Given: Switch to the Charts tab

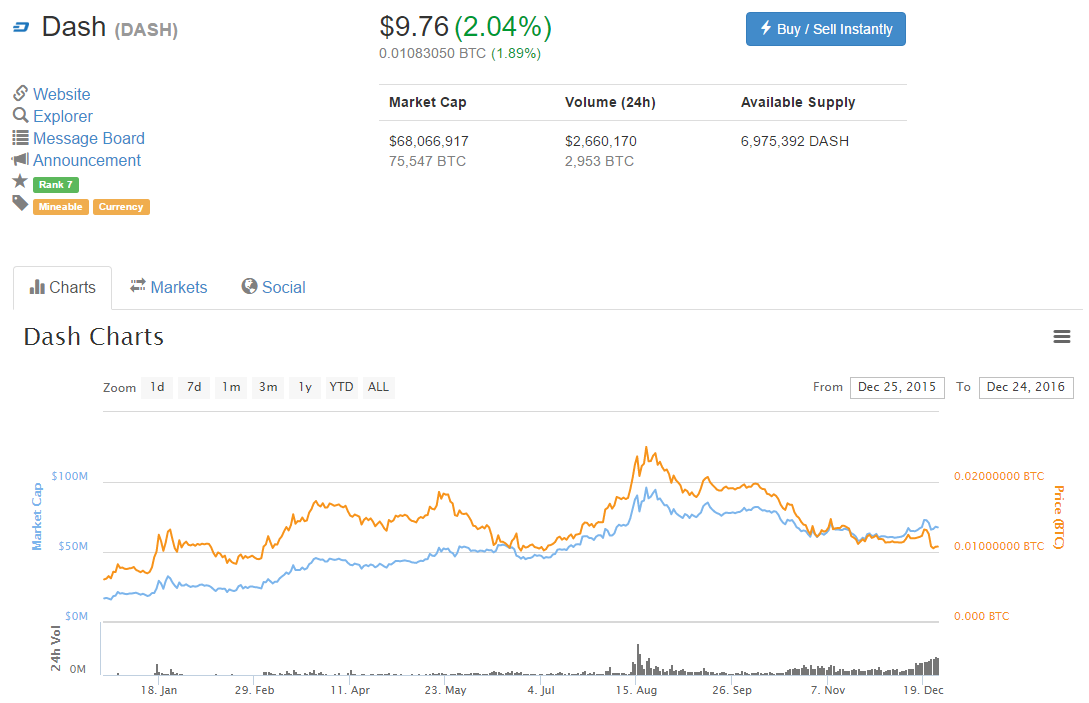Looking at the screenshot, I should [63, 288].
